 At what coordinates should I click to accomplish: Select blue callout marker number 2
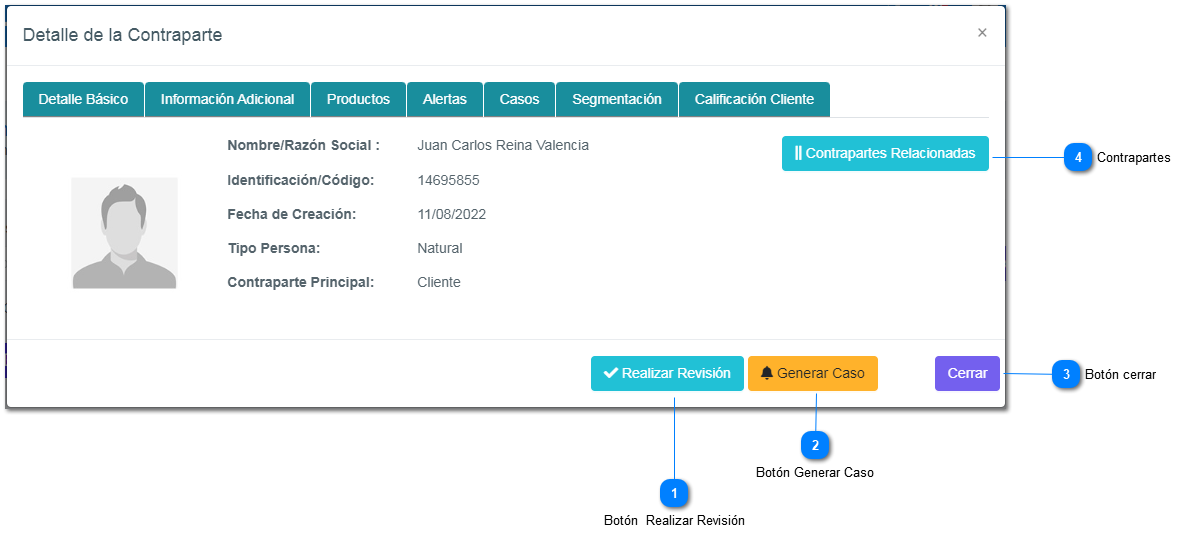click(815, 444)
